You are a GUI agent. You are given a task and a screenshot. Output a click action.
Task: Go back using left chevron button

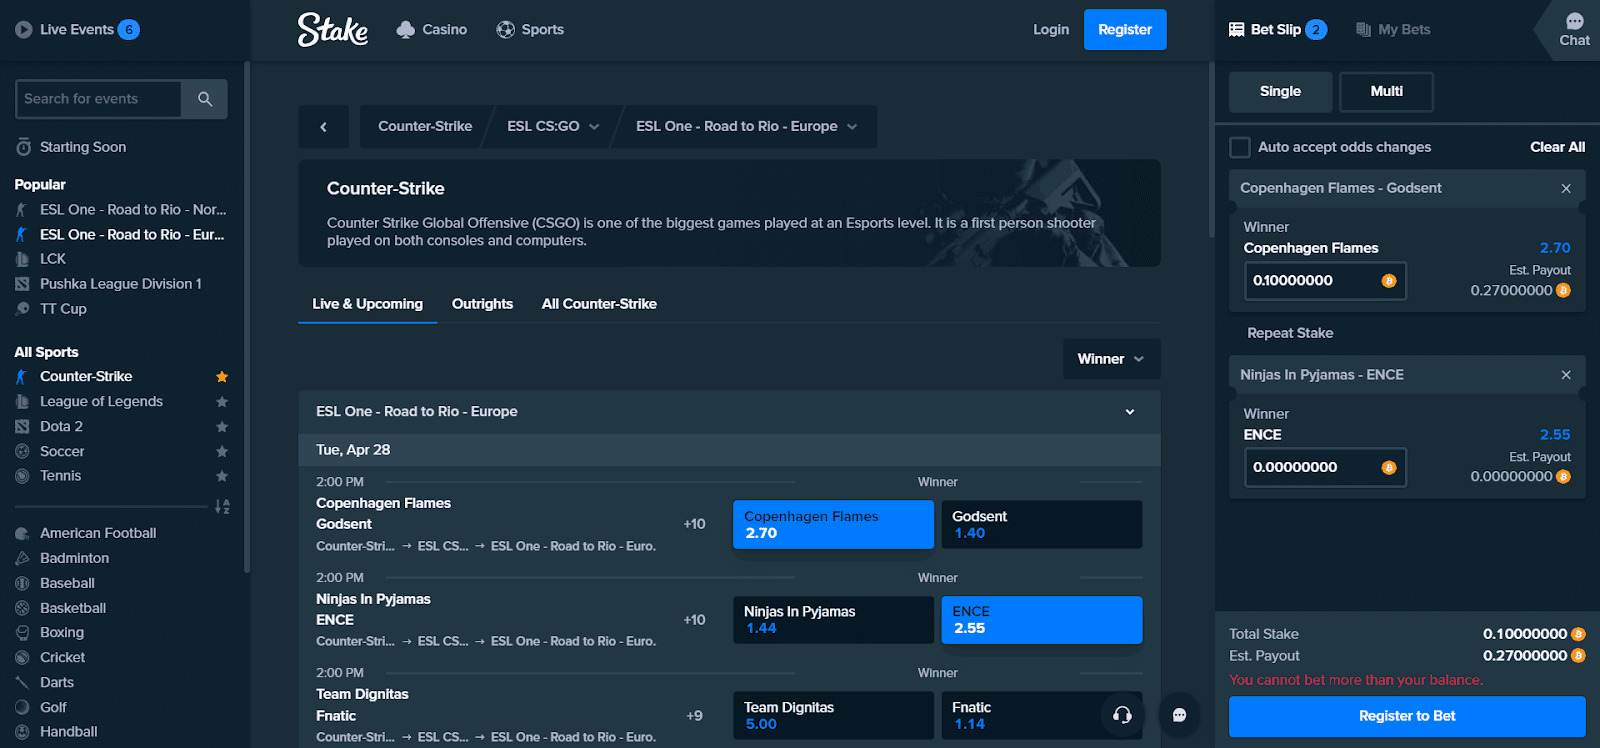[x=324, y=127]
